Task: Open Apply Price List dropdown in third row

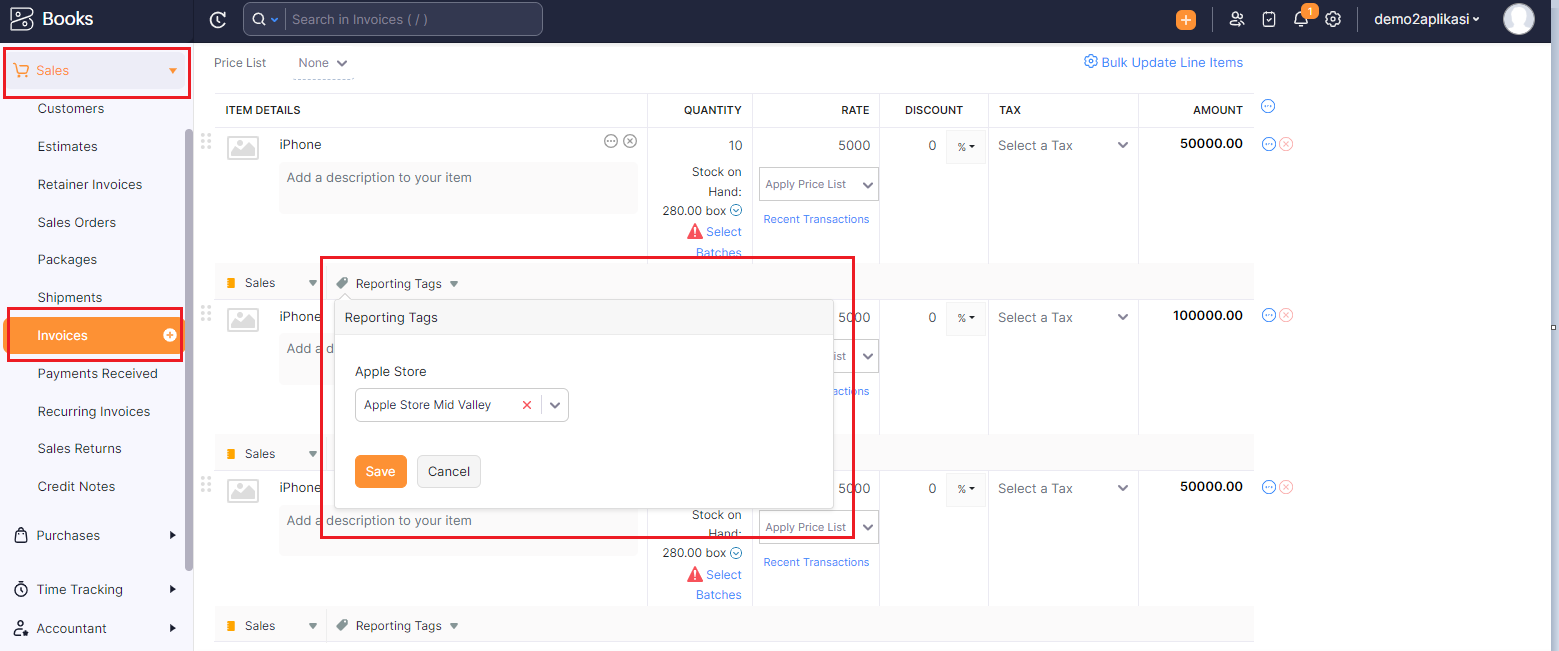Action: click(x=819, y=527)
